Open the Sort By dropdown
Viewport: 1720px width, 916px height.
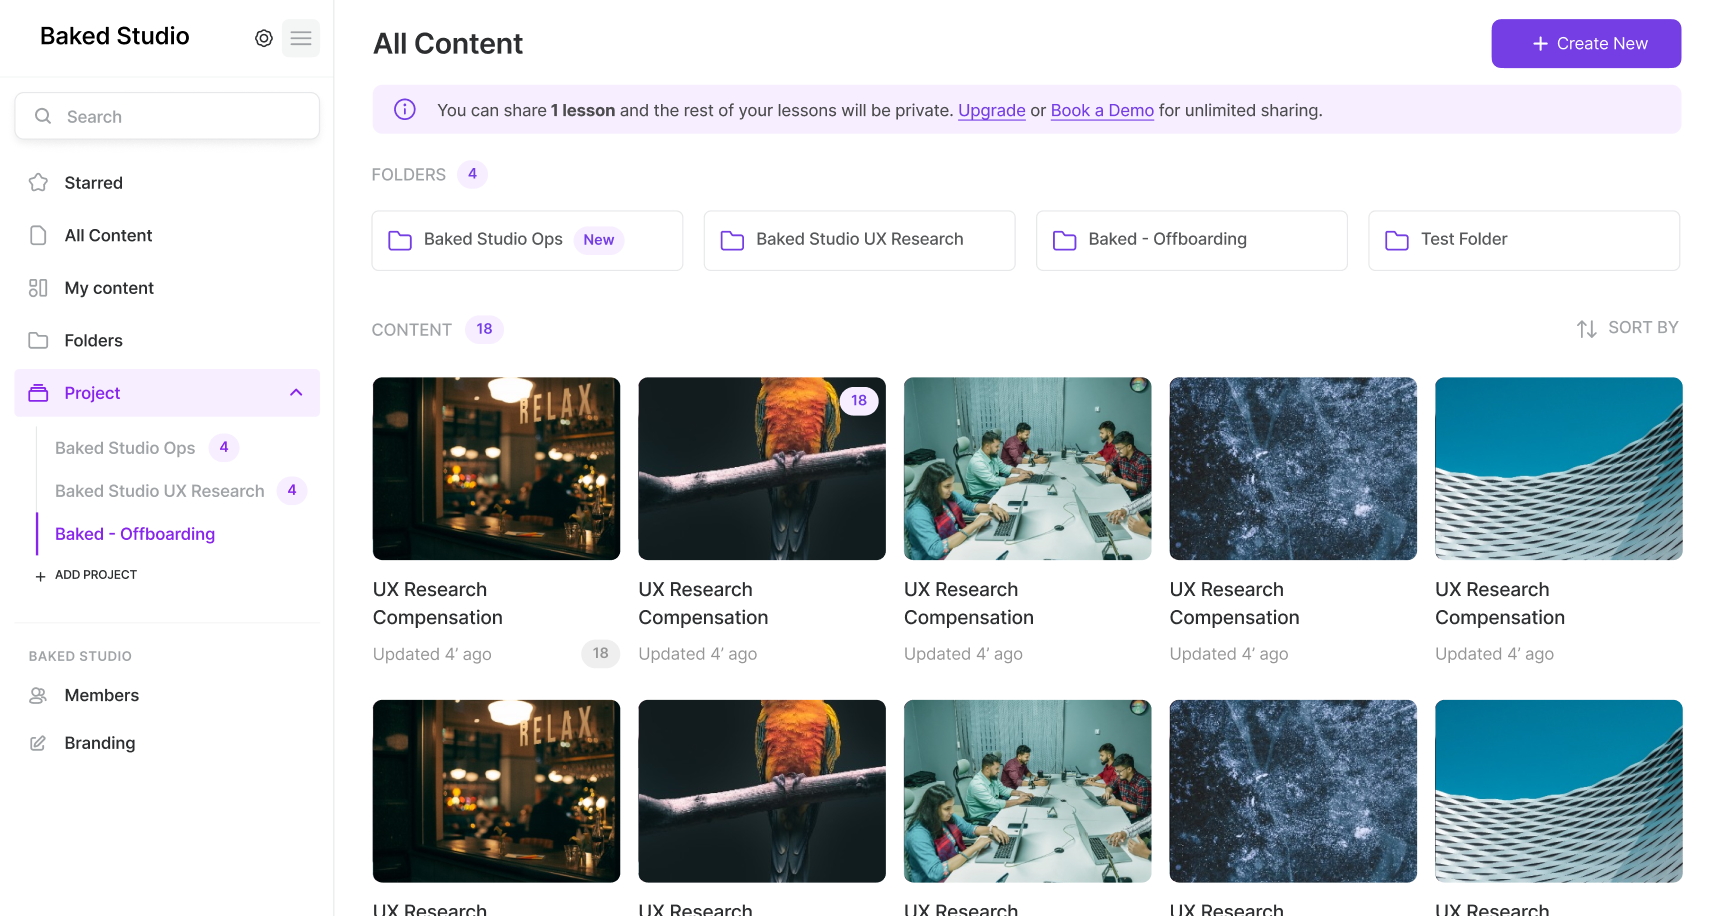click(x=1627, y=327)
